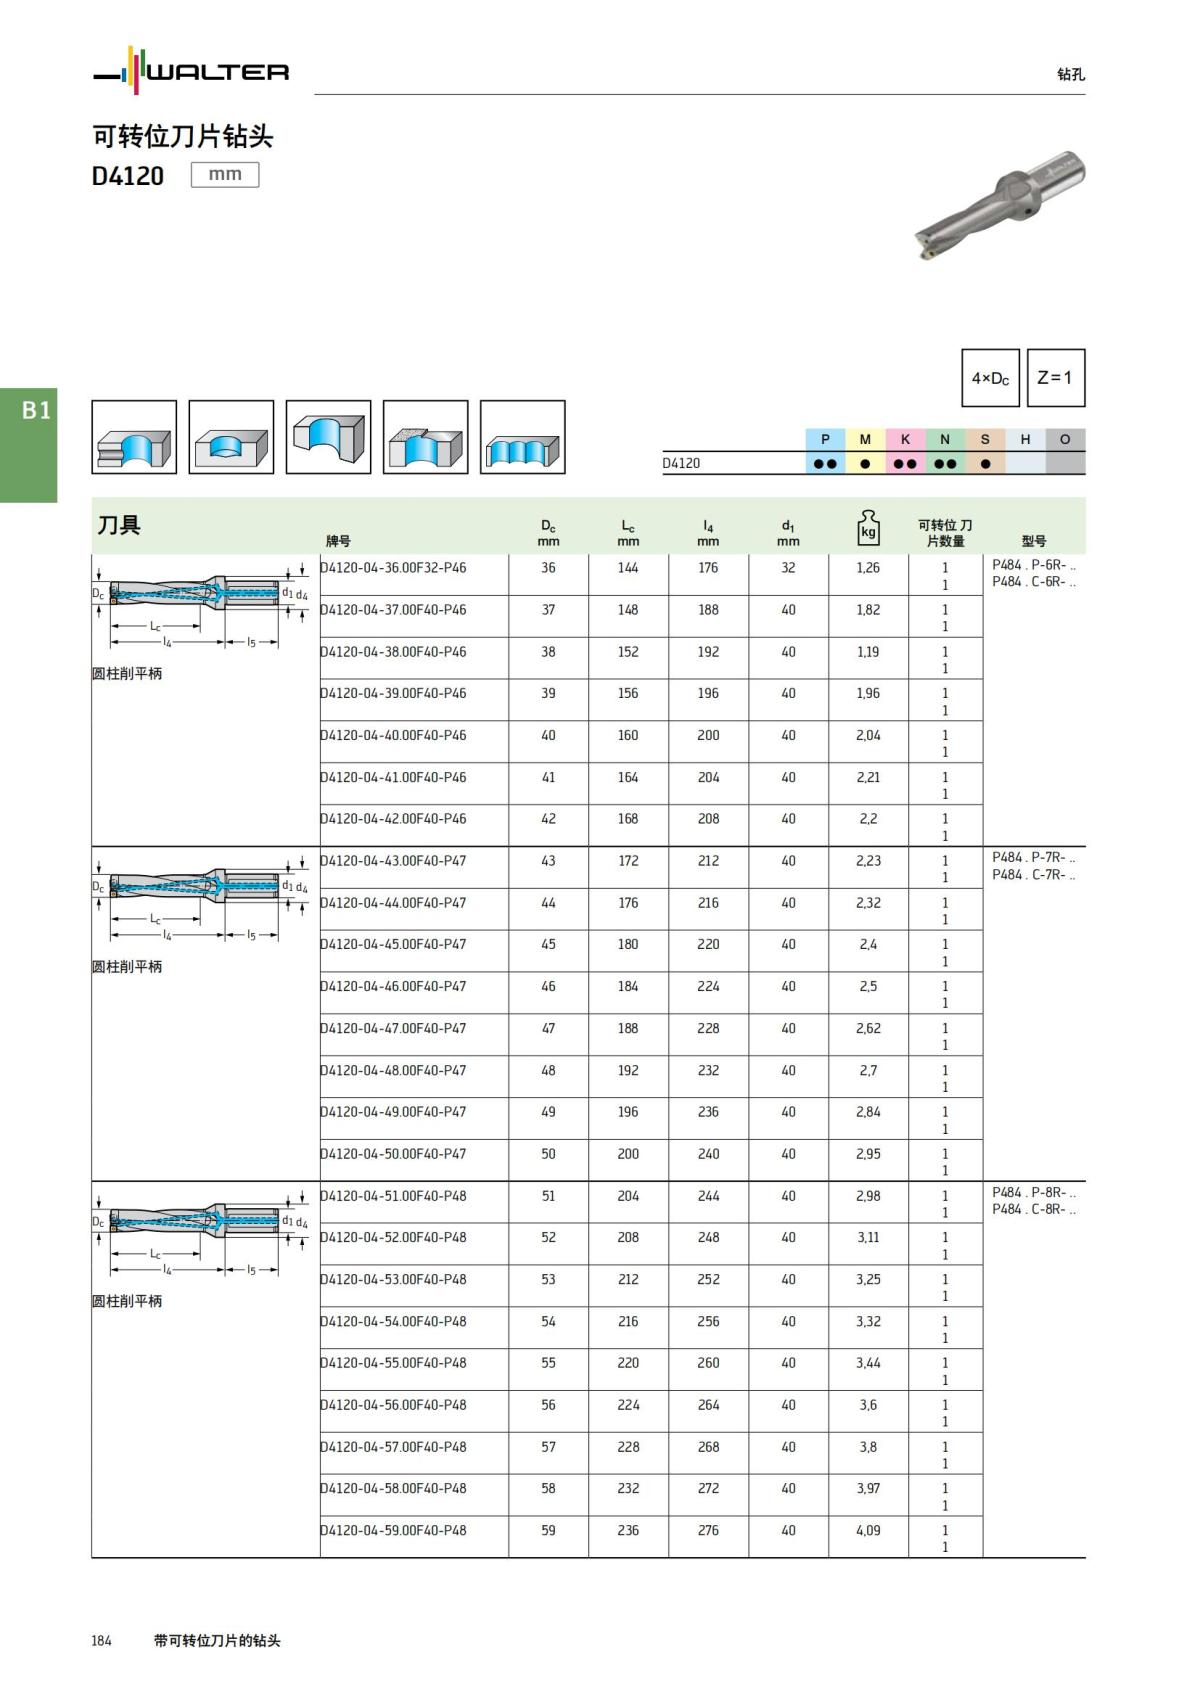Click the first tool dimension diagram
The image size is (1200, 1697).
[200, 608]
